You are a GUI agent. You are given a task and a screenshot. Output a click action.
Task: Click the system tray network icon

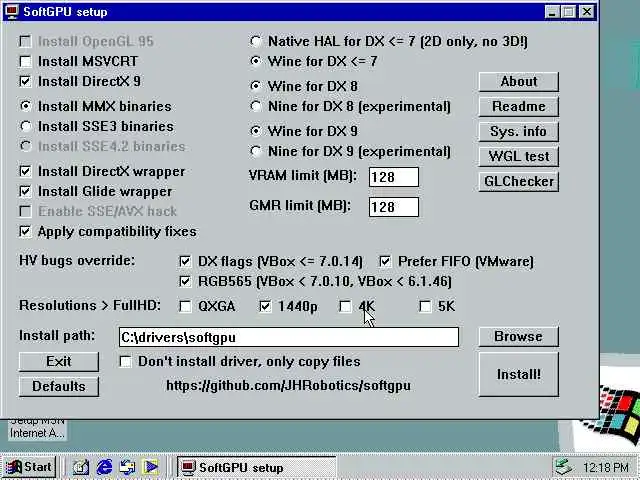coord(565,467)
